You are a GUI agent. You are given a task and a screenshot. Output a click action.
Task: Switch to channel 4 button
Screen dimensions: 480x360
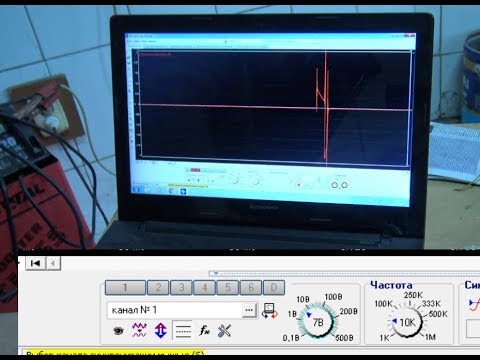click(204, 287)
